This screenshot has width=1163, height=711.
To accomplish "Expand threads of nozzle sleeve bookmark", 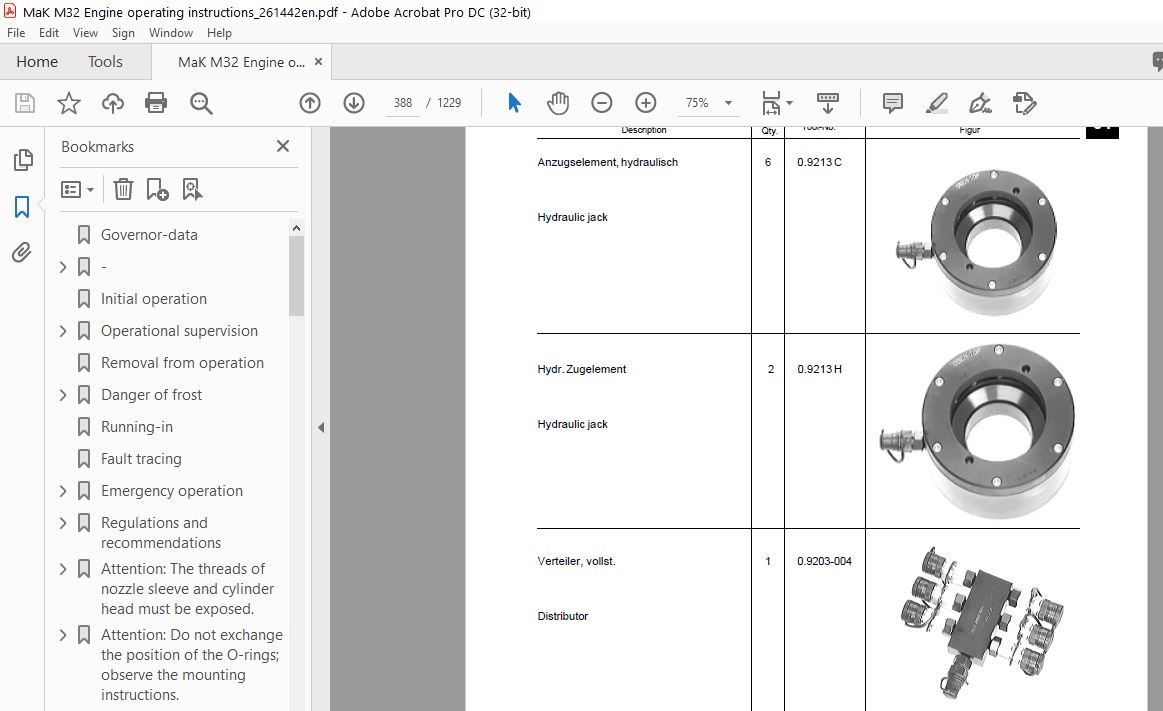I will click(63, 569).
